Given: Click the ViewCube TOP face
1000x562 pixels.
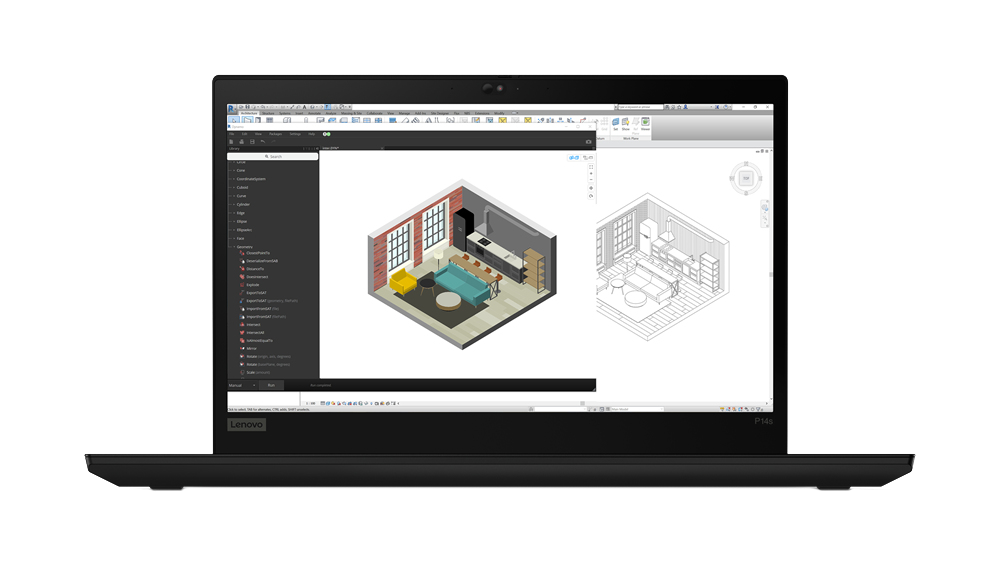Looking at the screenshot, I should click(x=745, y=177).
